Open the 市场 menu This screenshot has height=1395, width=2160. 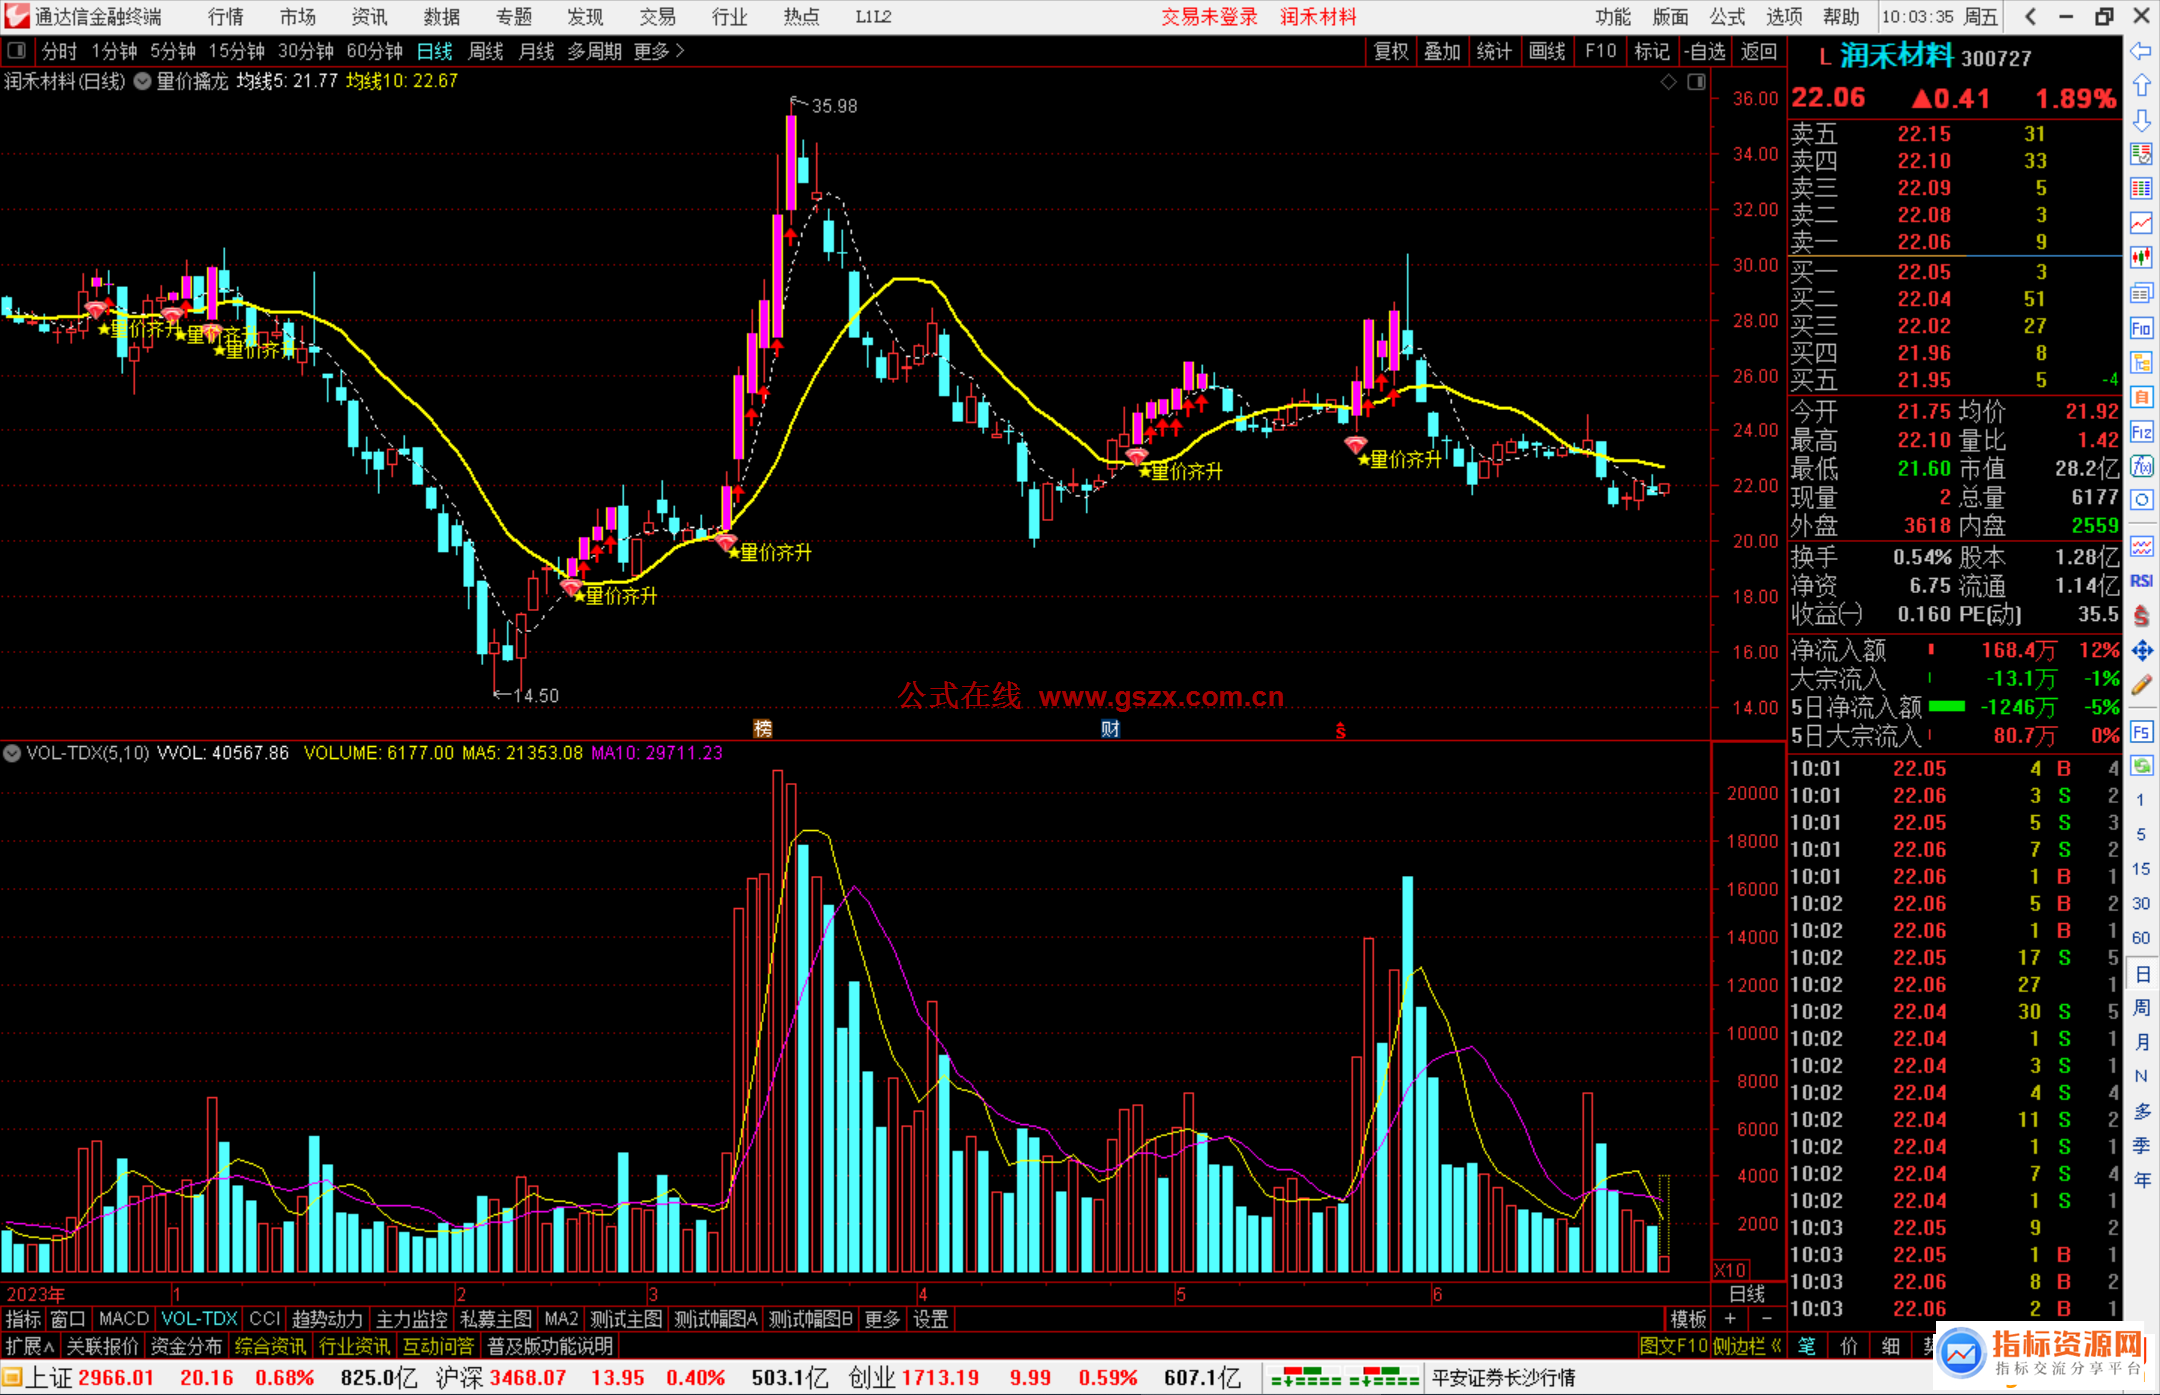tap(297, 17)
